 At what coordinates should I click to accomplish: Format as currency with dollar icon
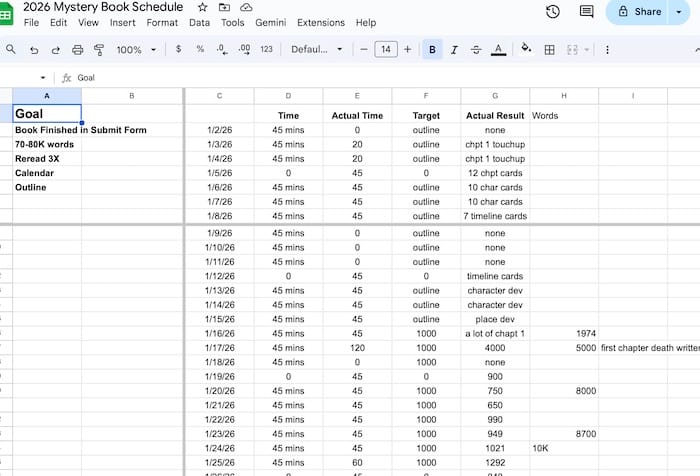click(179, 49)
